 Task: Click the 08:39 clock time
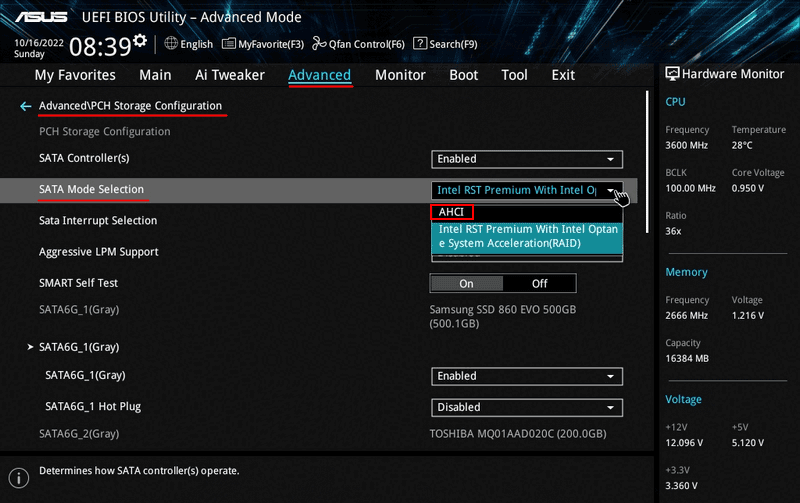coord(100,47)
